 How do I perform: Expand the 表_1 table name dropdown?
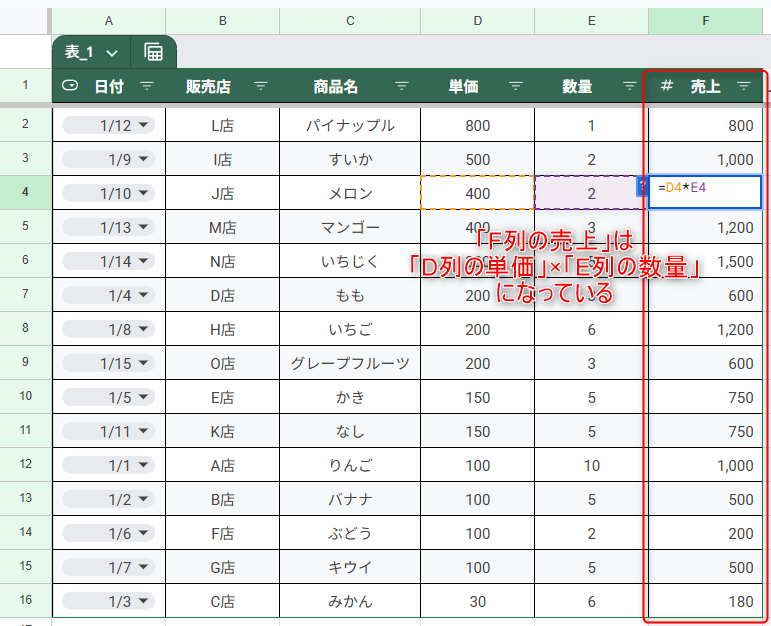[111, 52]
